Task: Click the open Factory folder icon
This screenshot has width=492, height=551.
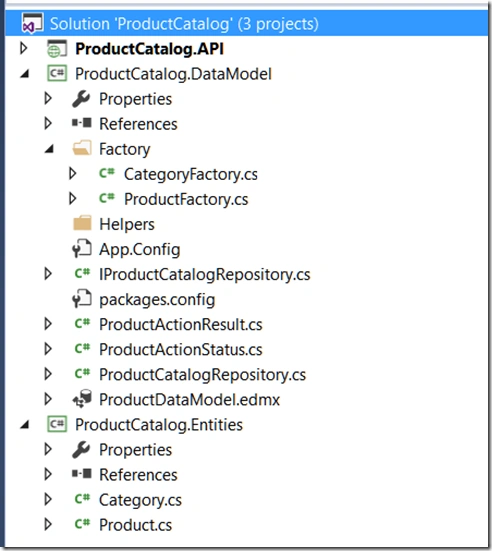Action: click(82, 148)
